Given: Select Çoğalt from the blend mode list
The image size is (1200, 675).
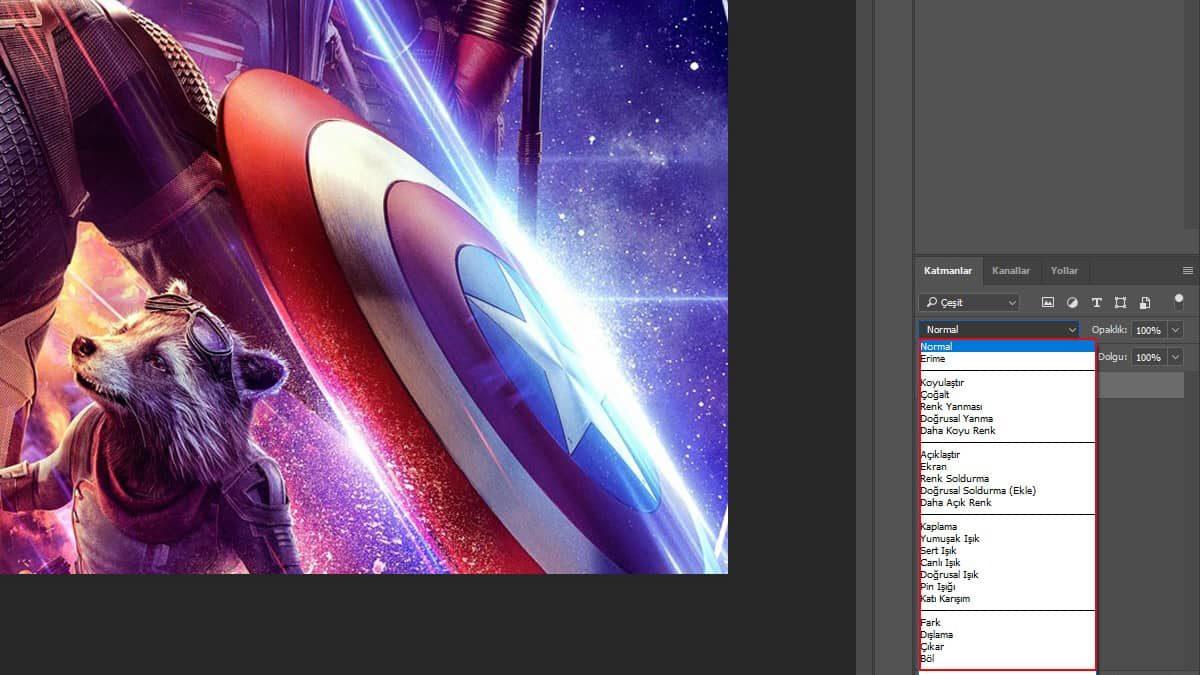Looking at the screenshot, I should (936, 394).
